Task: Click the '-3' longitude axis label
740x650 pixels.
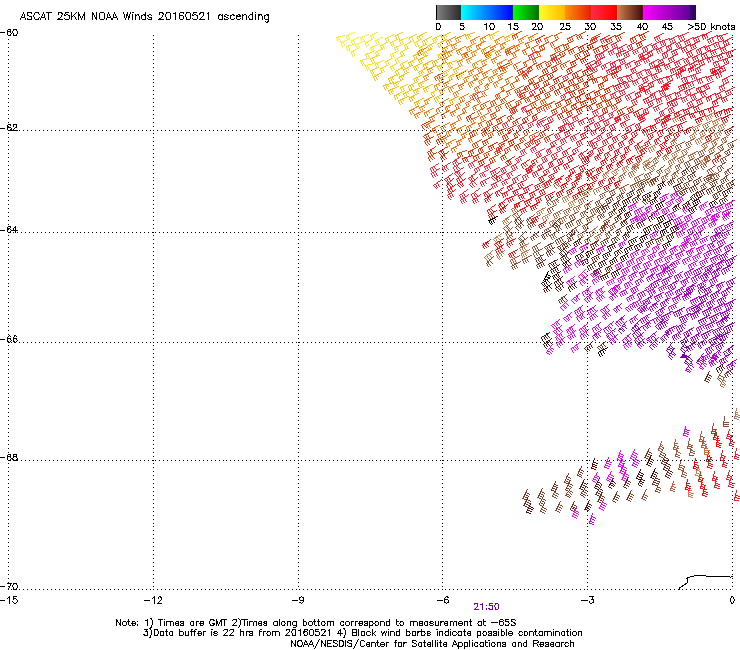Action: [587, 600]
